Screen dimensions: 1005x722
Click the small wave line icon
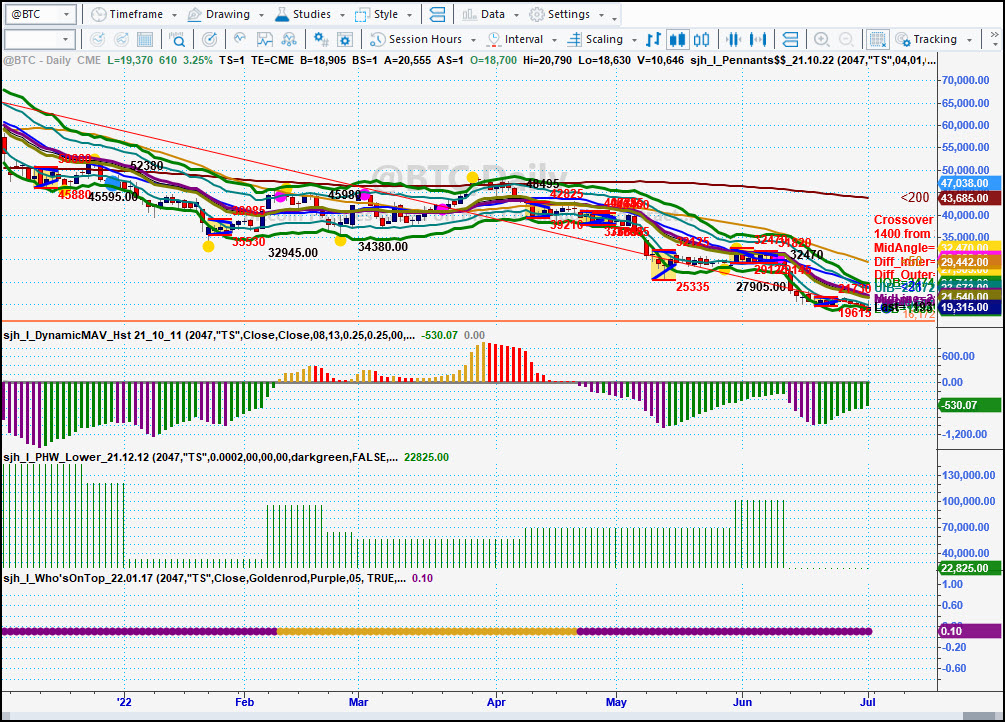240,40
